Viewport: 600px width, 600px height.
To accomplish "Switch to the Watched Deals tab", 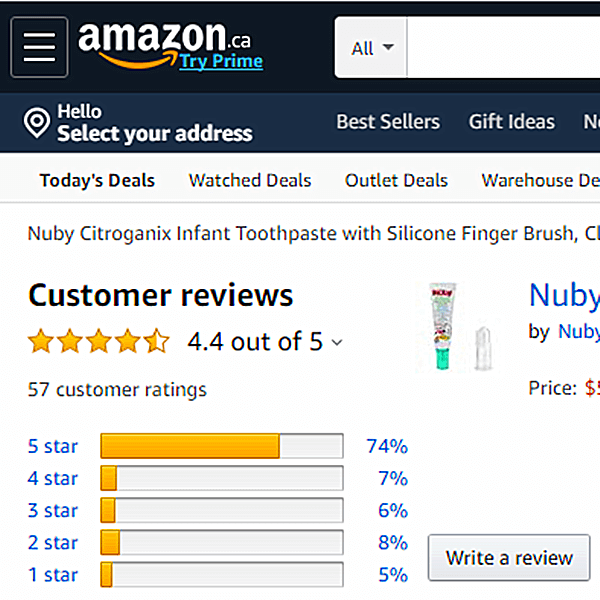I will coord(250,181).
